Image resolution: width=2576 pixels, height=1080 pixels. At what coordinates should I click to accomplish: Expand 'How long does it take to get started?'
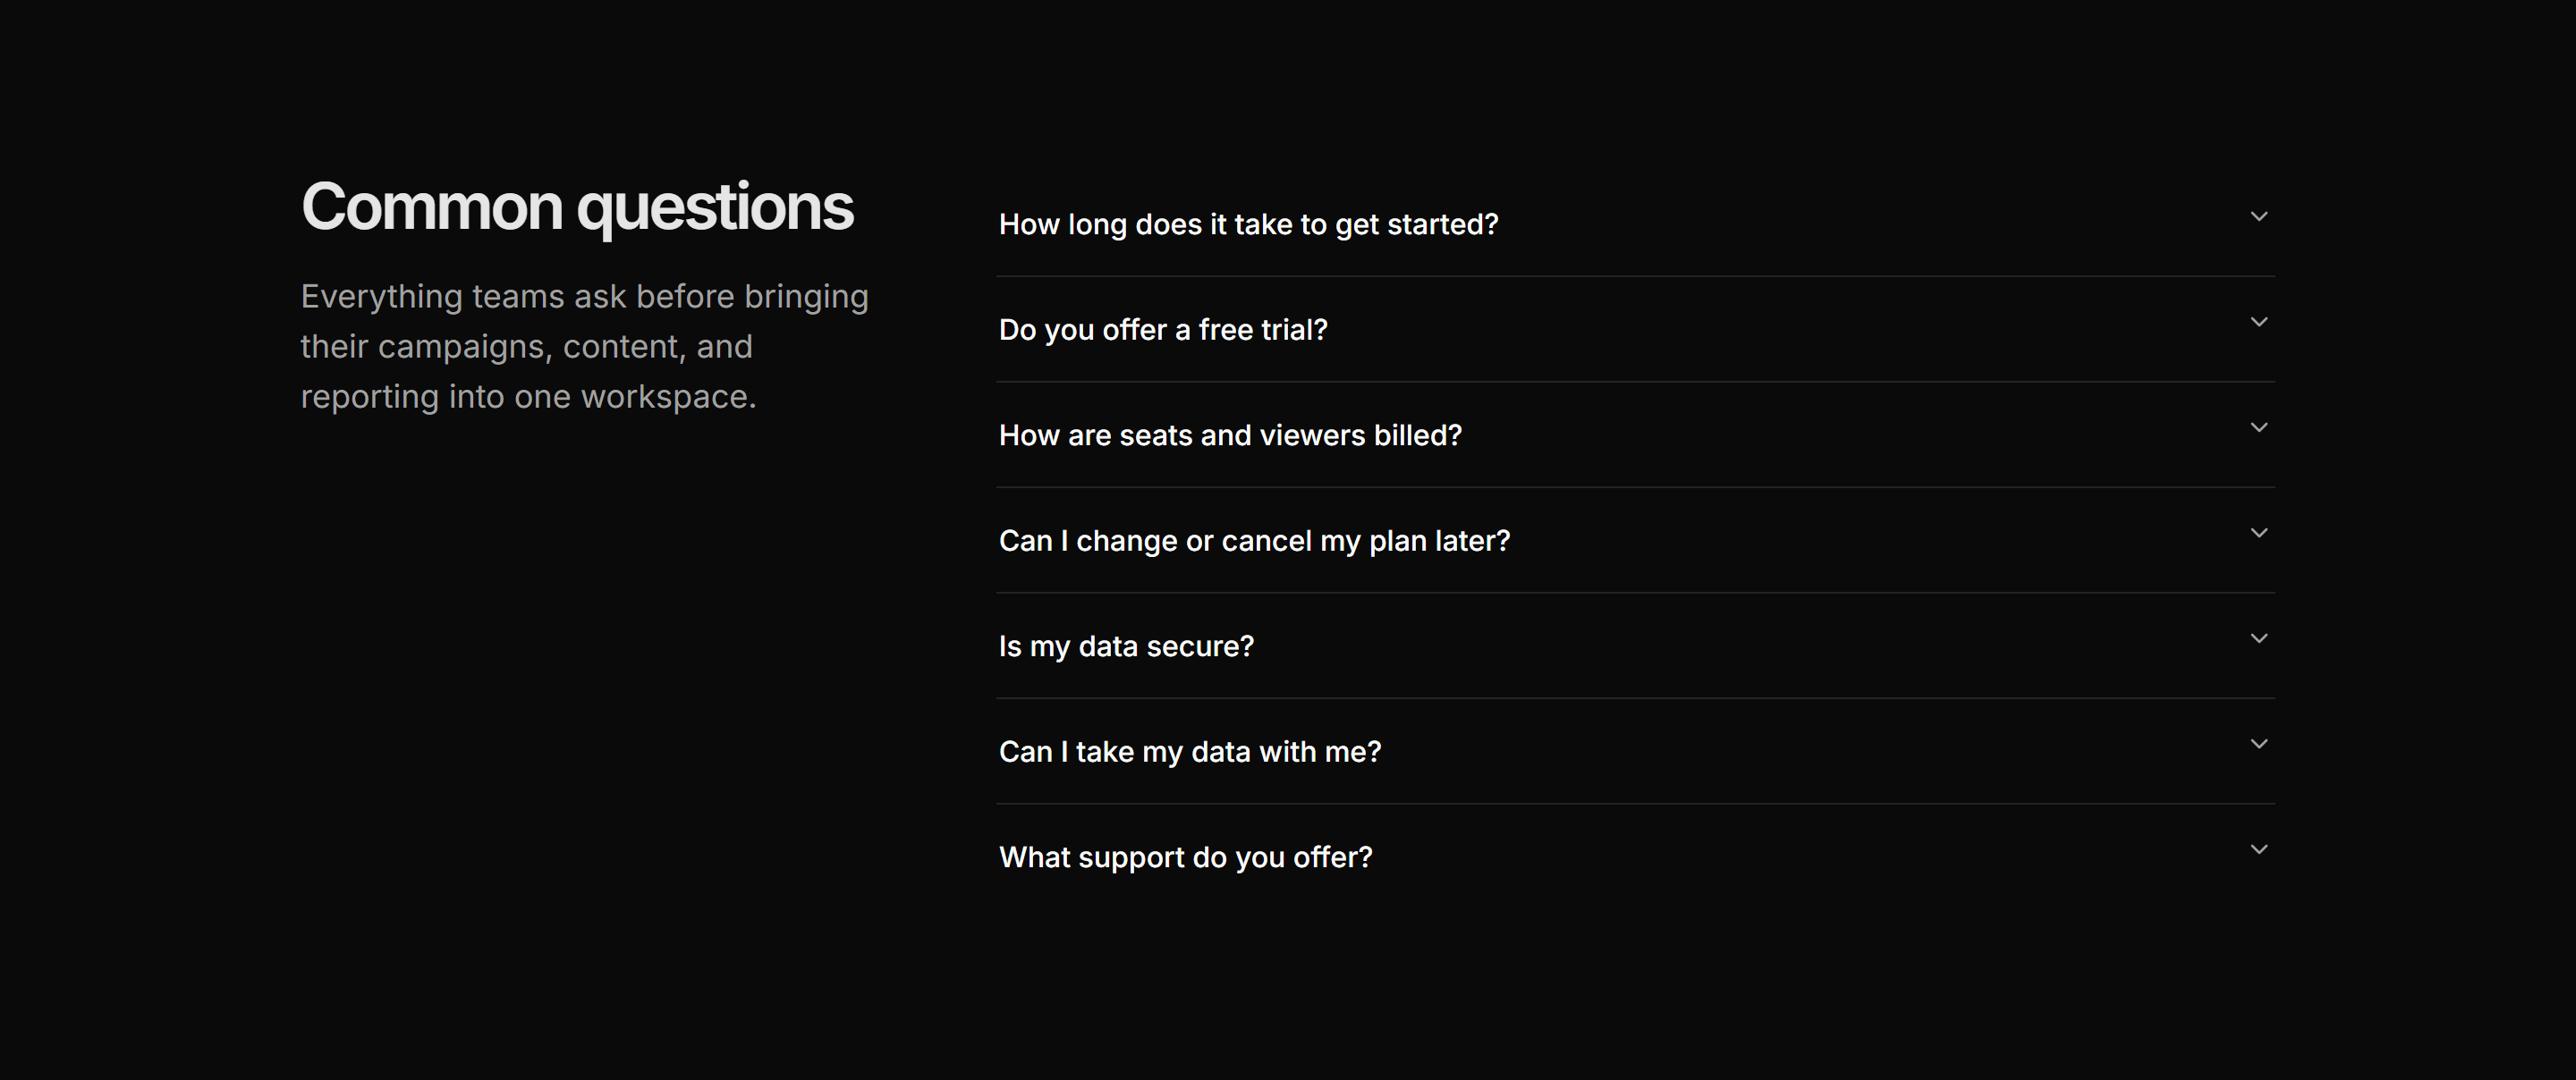[x=1635, y=224]
